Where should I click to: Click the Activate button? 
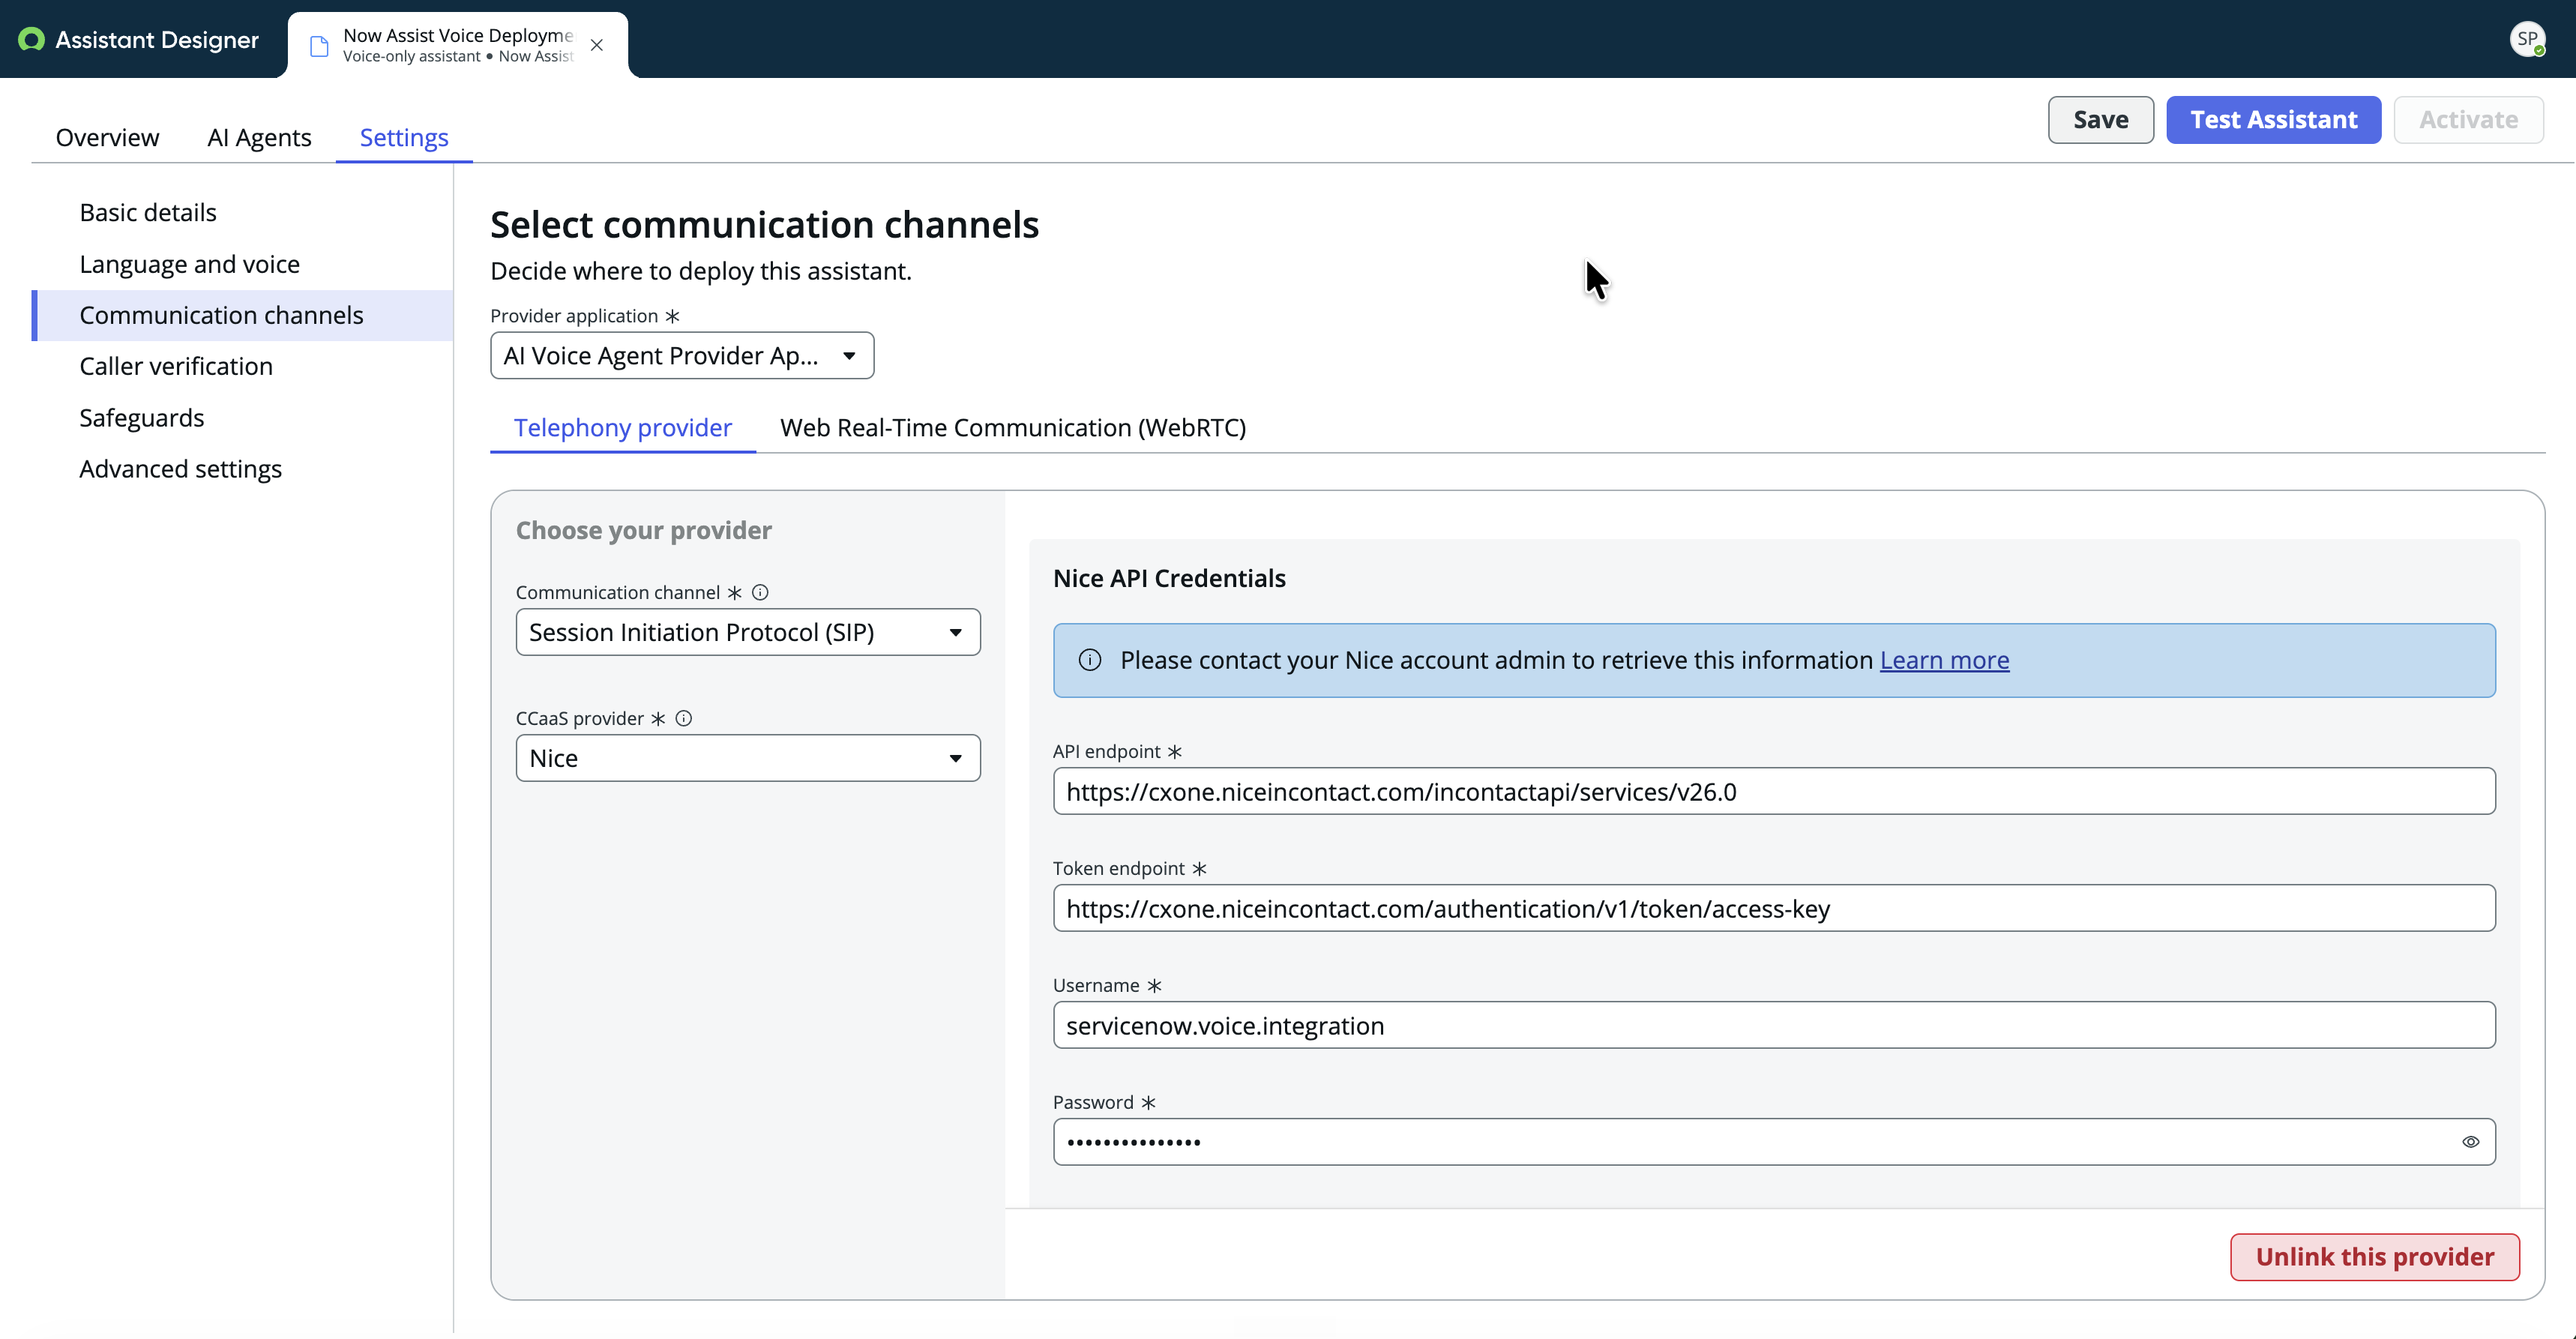(x=2469, y=120)
